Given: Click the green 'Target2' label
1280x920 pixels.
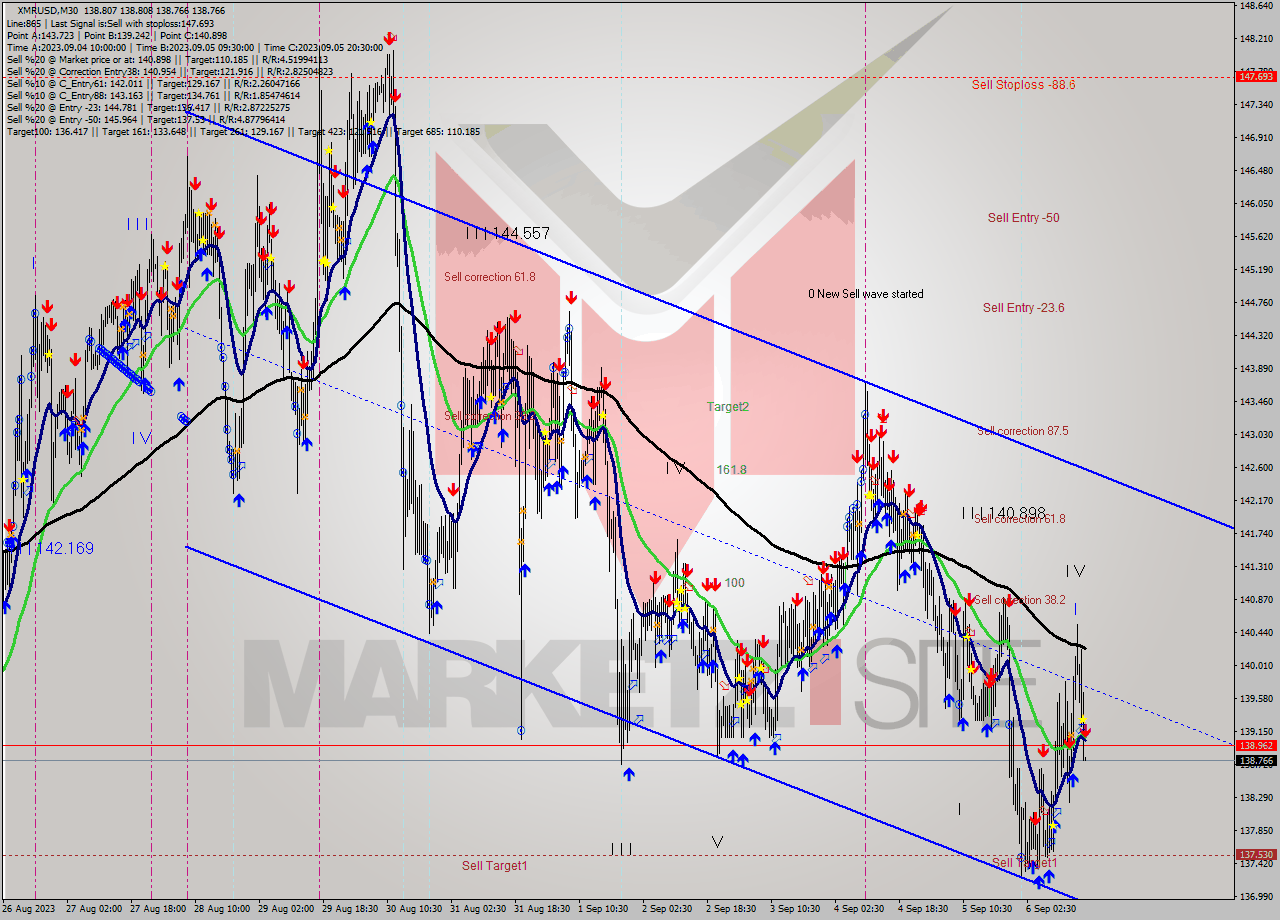Looking at the screenshot, I should pos(728,407).
